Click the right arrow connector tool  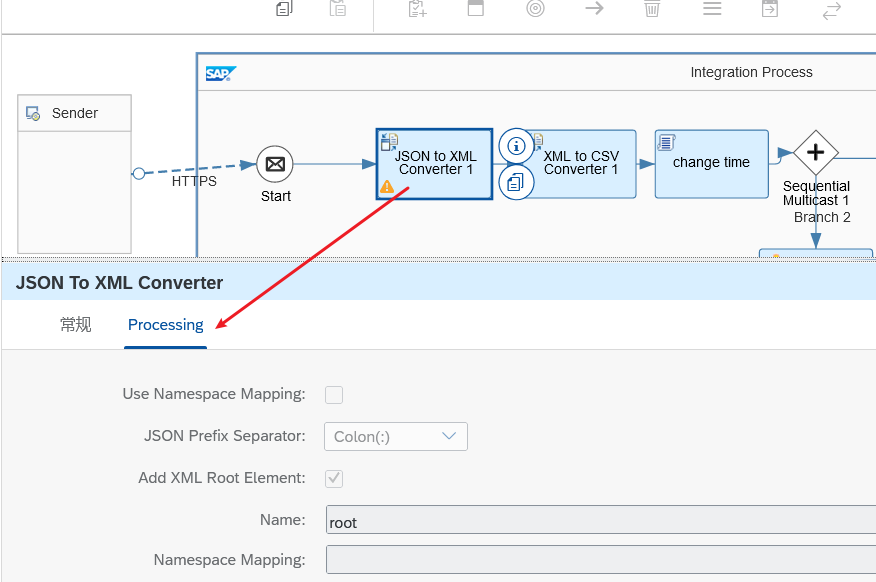pos(594,9)
